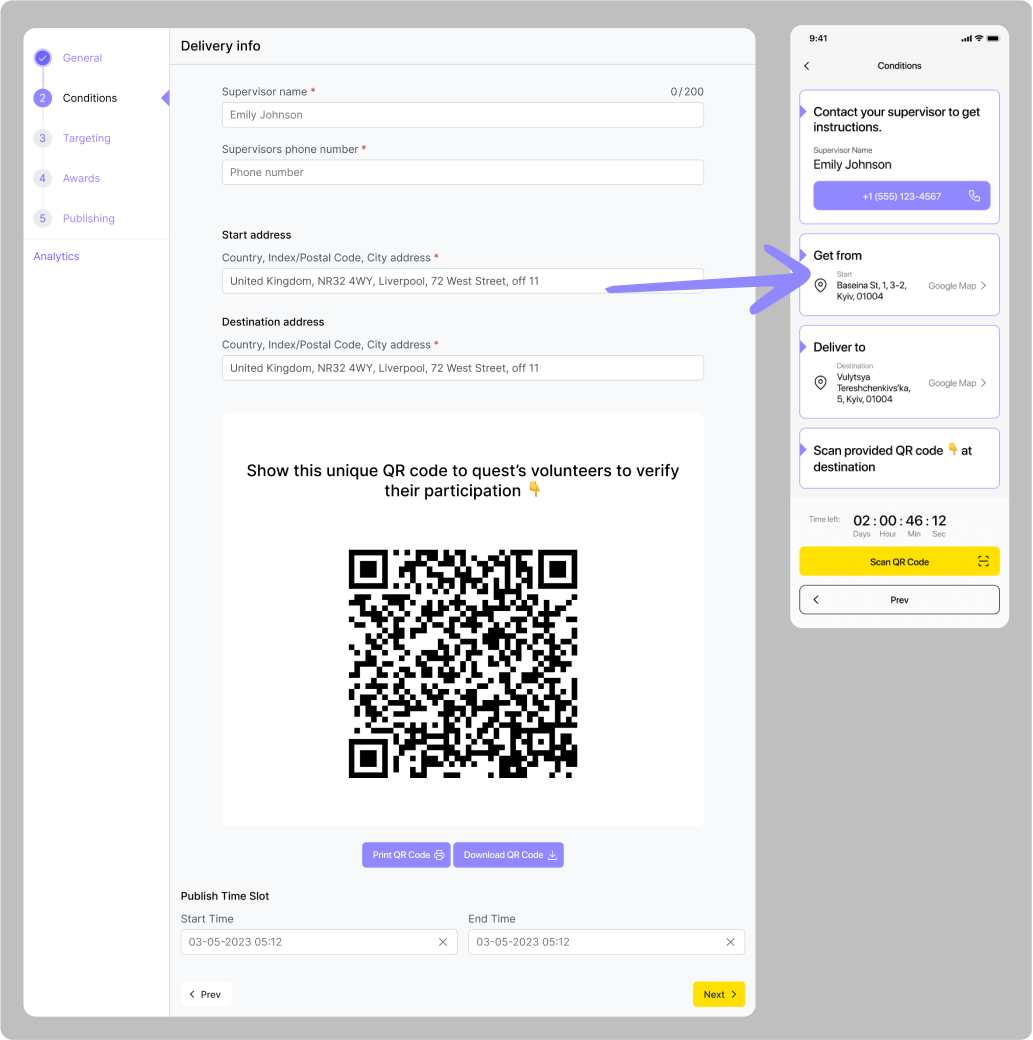
Task: Click the location pin icon under Get from
Action: click(x=821, y=286)
